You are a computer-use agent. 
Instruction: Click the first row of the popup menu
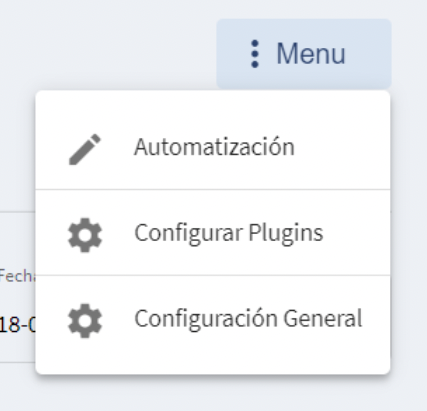point(213,147)
